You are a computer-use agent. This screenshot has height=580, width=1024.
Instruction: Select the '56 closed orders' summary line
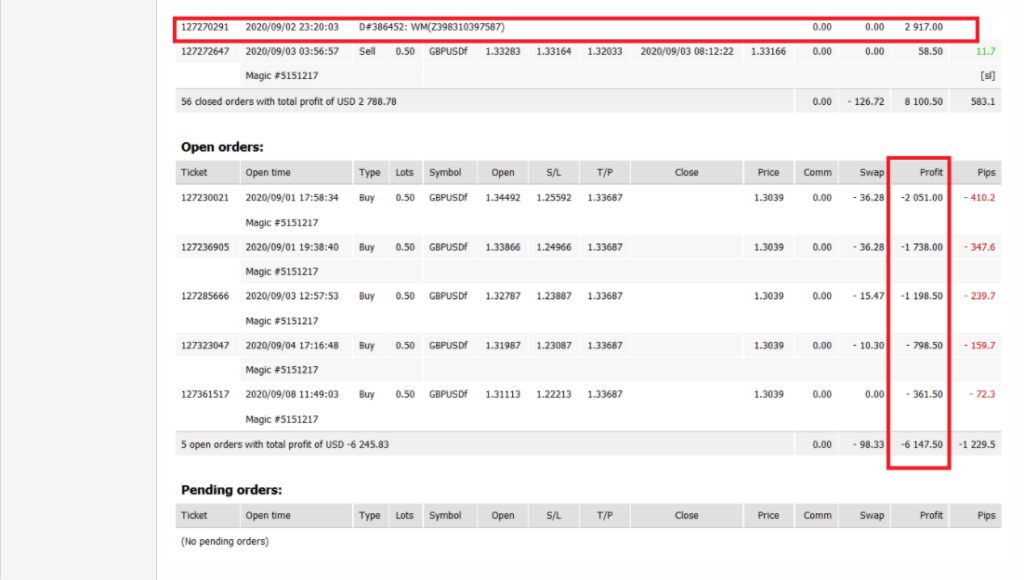pos(289,102)
